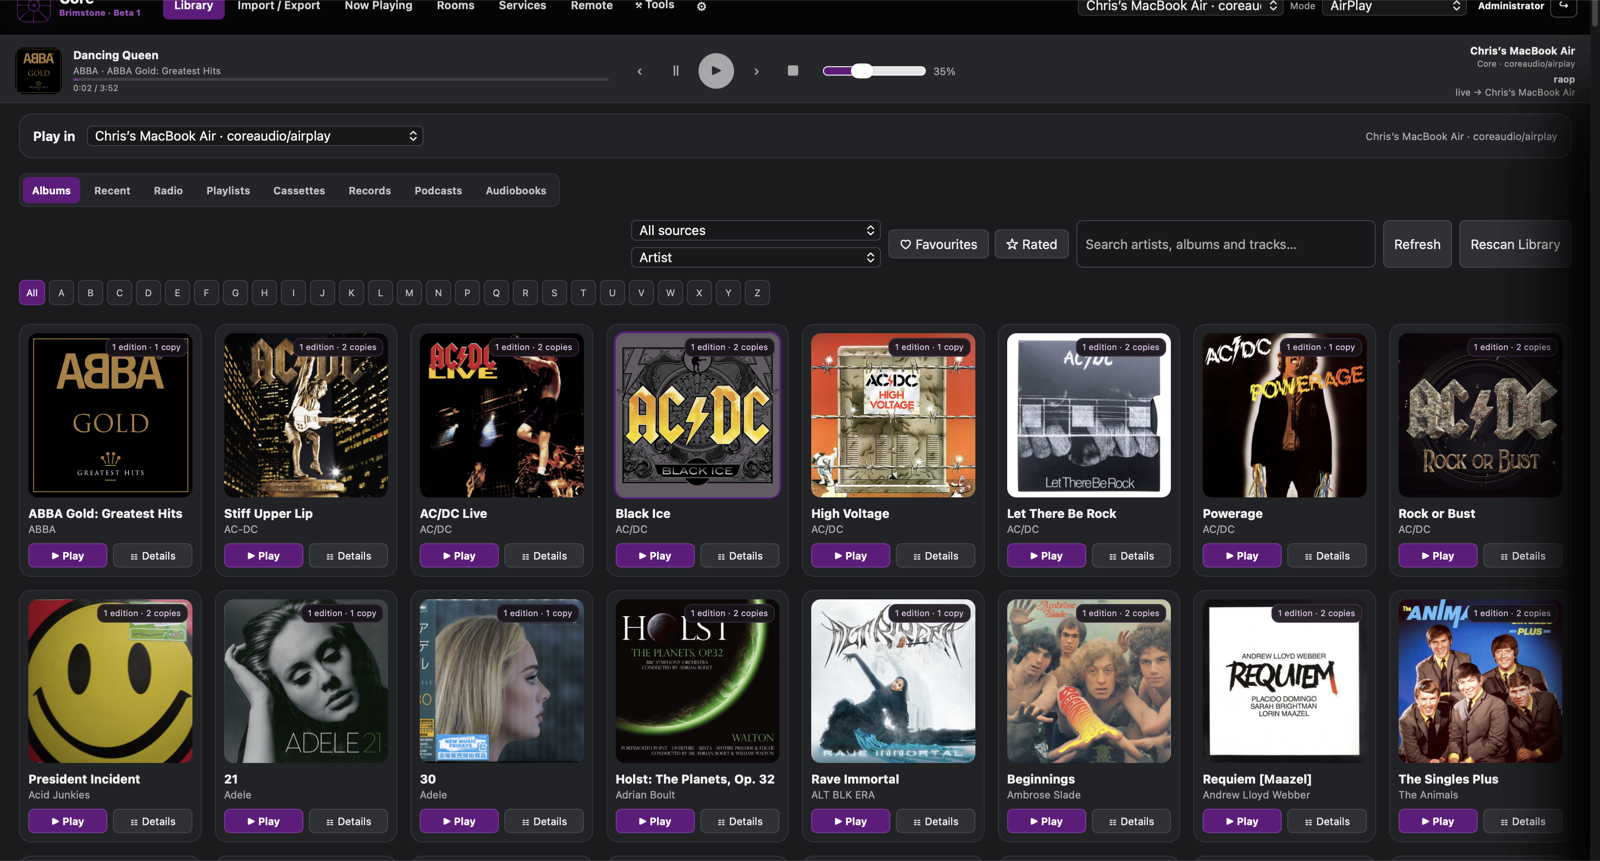Open the Artist sort dropdown
Screen dimensions: 1600x861
click(756, 257)
